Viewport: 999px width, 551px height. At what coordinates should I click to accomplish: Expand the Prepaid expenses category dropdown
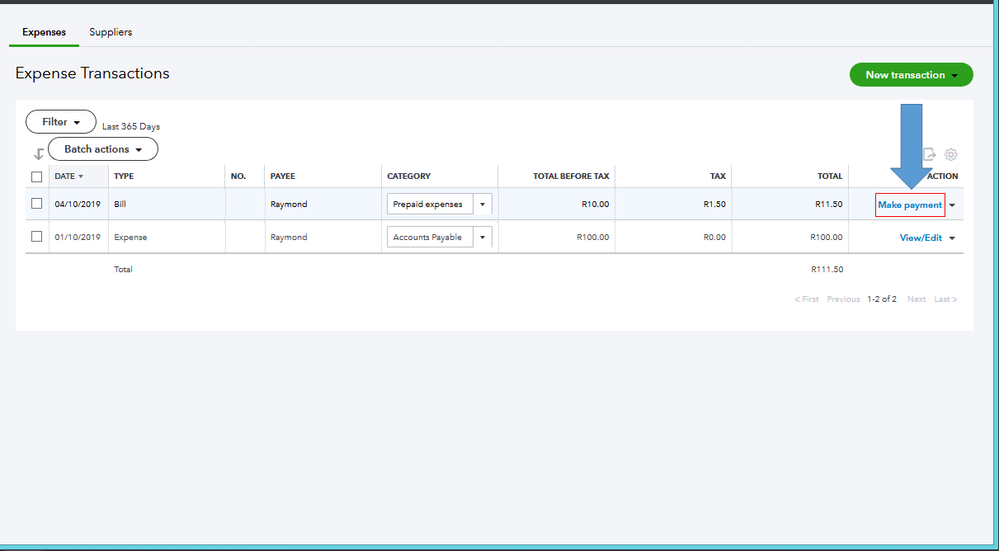click(482, 204)
